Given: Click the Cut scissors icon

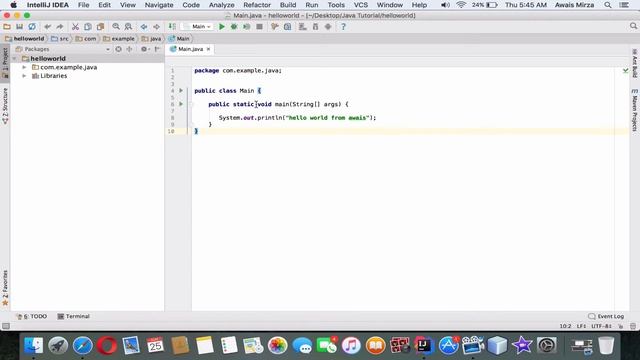Looking at the screenshot, I should coord(75,27).
